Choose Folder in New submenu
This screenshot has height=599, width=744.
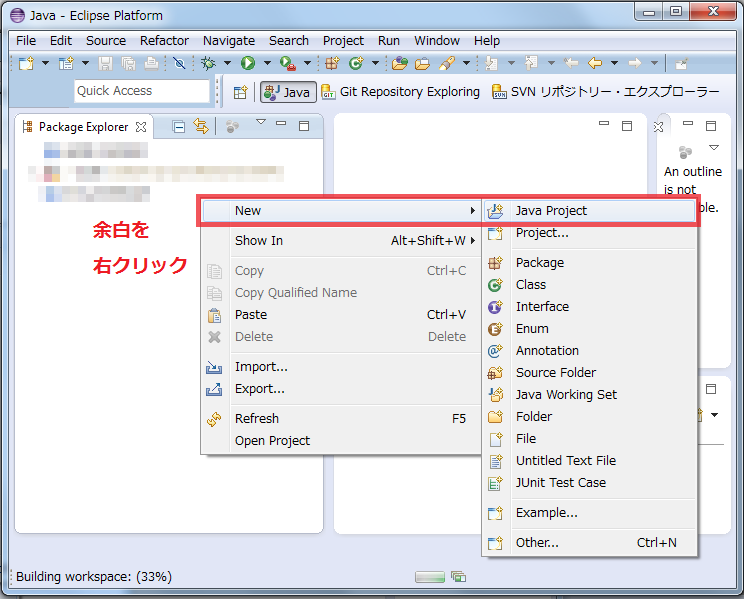590,417
